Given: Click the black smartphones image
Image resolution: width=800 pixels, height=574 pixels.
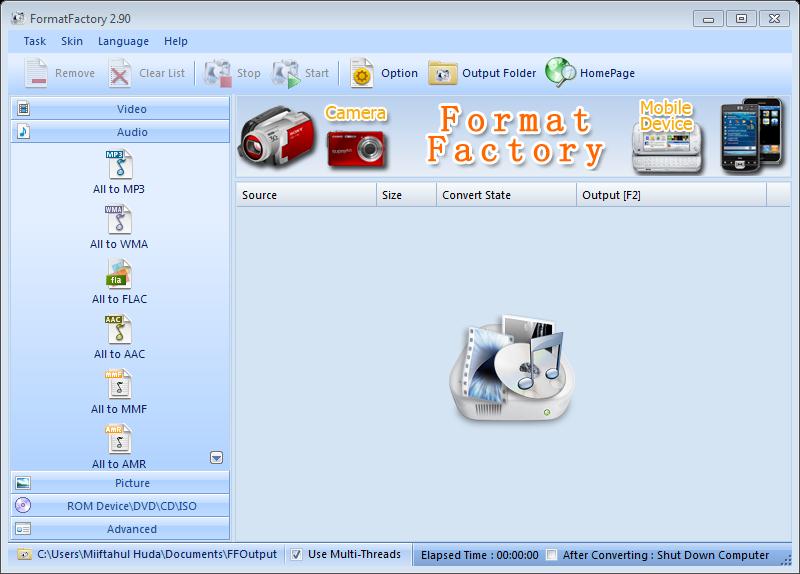Looking at the screenshot, I should tap(751, 134).
